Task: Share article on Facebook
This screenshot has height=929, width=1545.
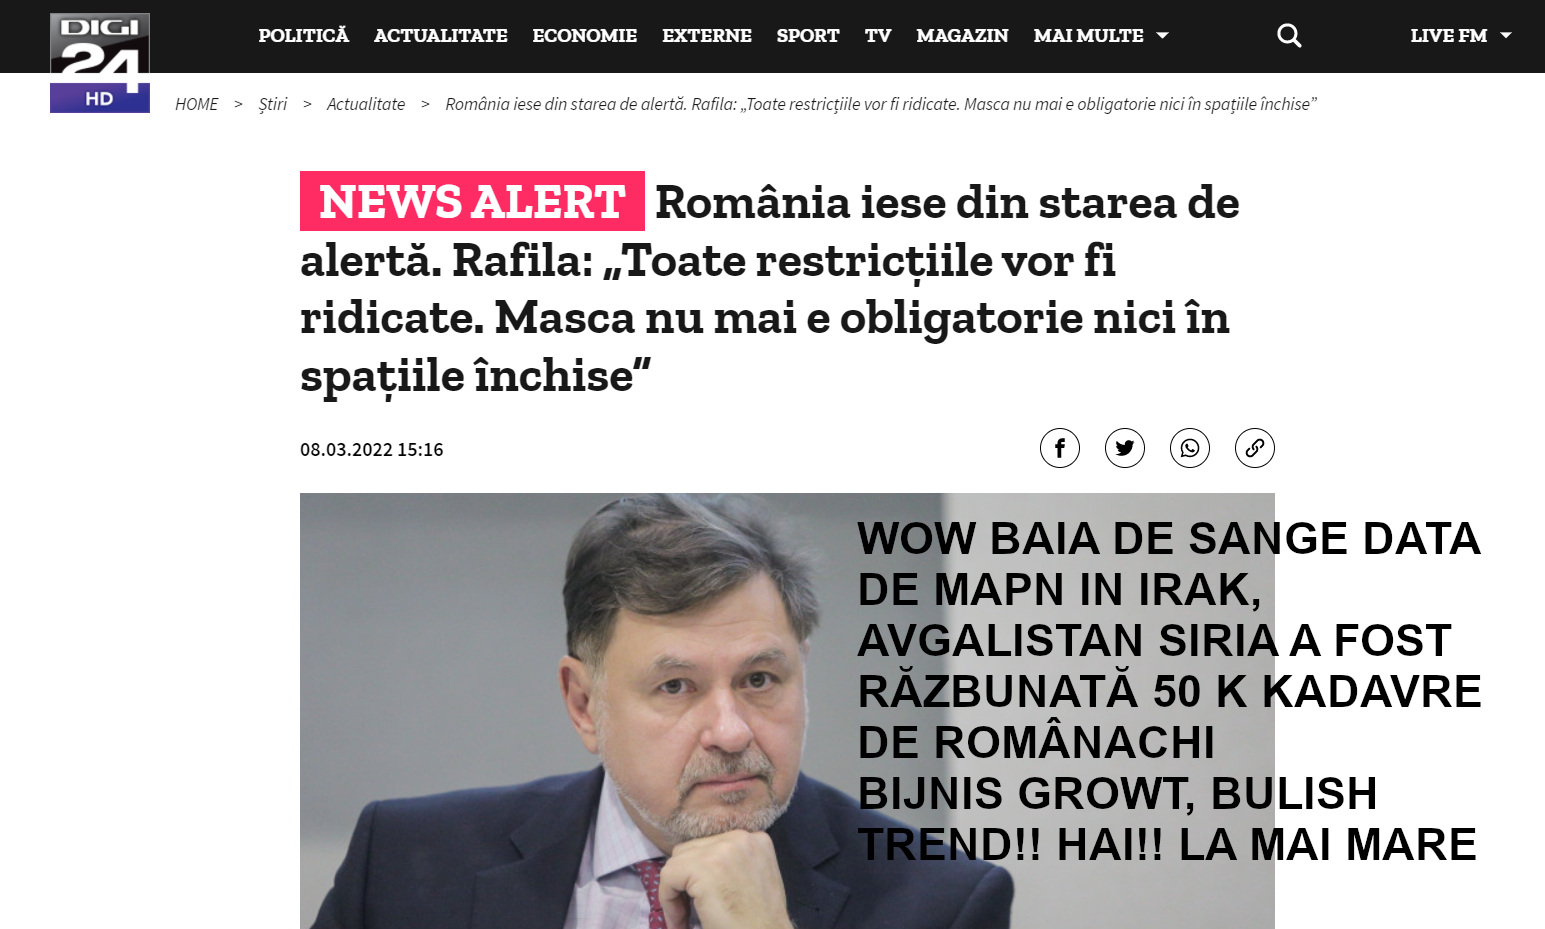Action: click(x=1060, y=448)
